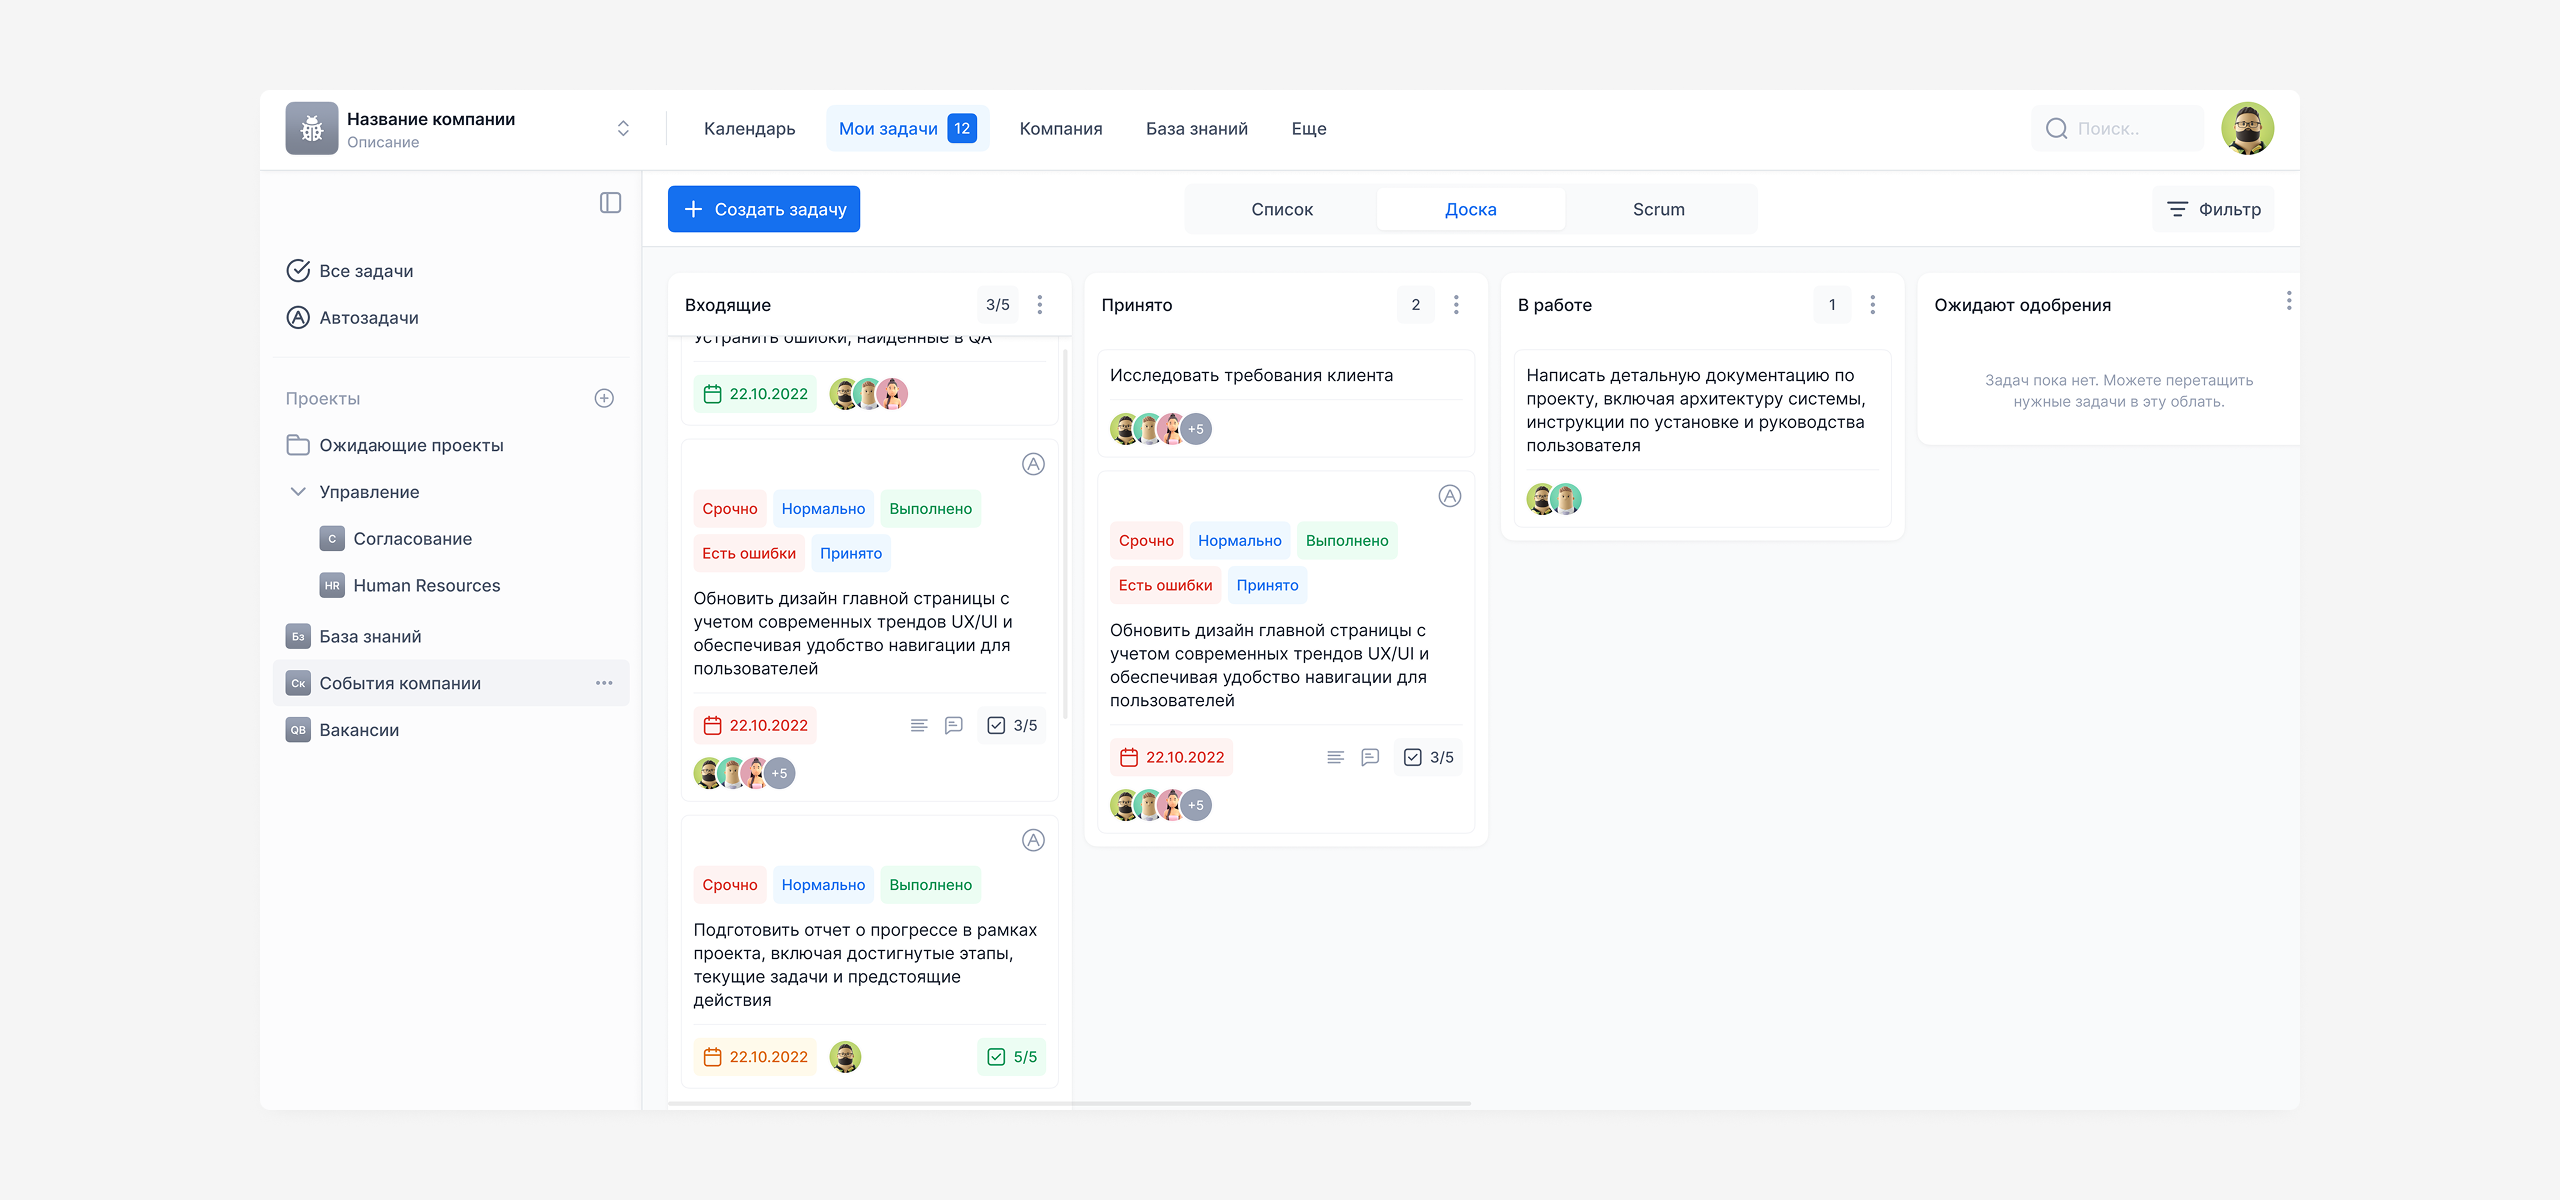Click comment icon on Принято card

1370,758
